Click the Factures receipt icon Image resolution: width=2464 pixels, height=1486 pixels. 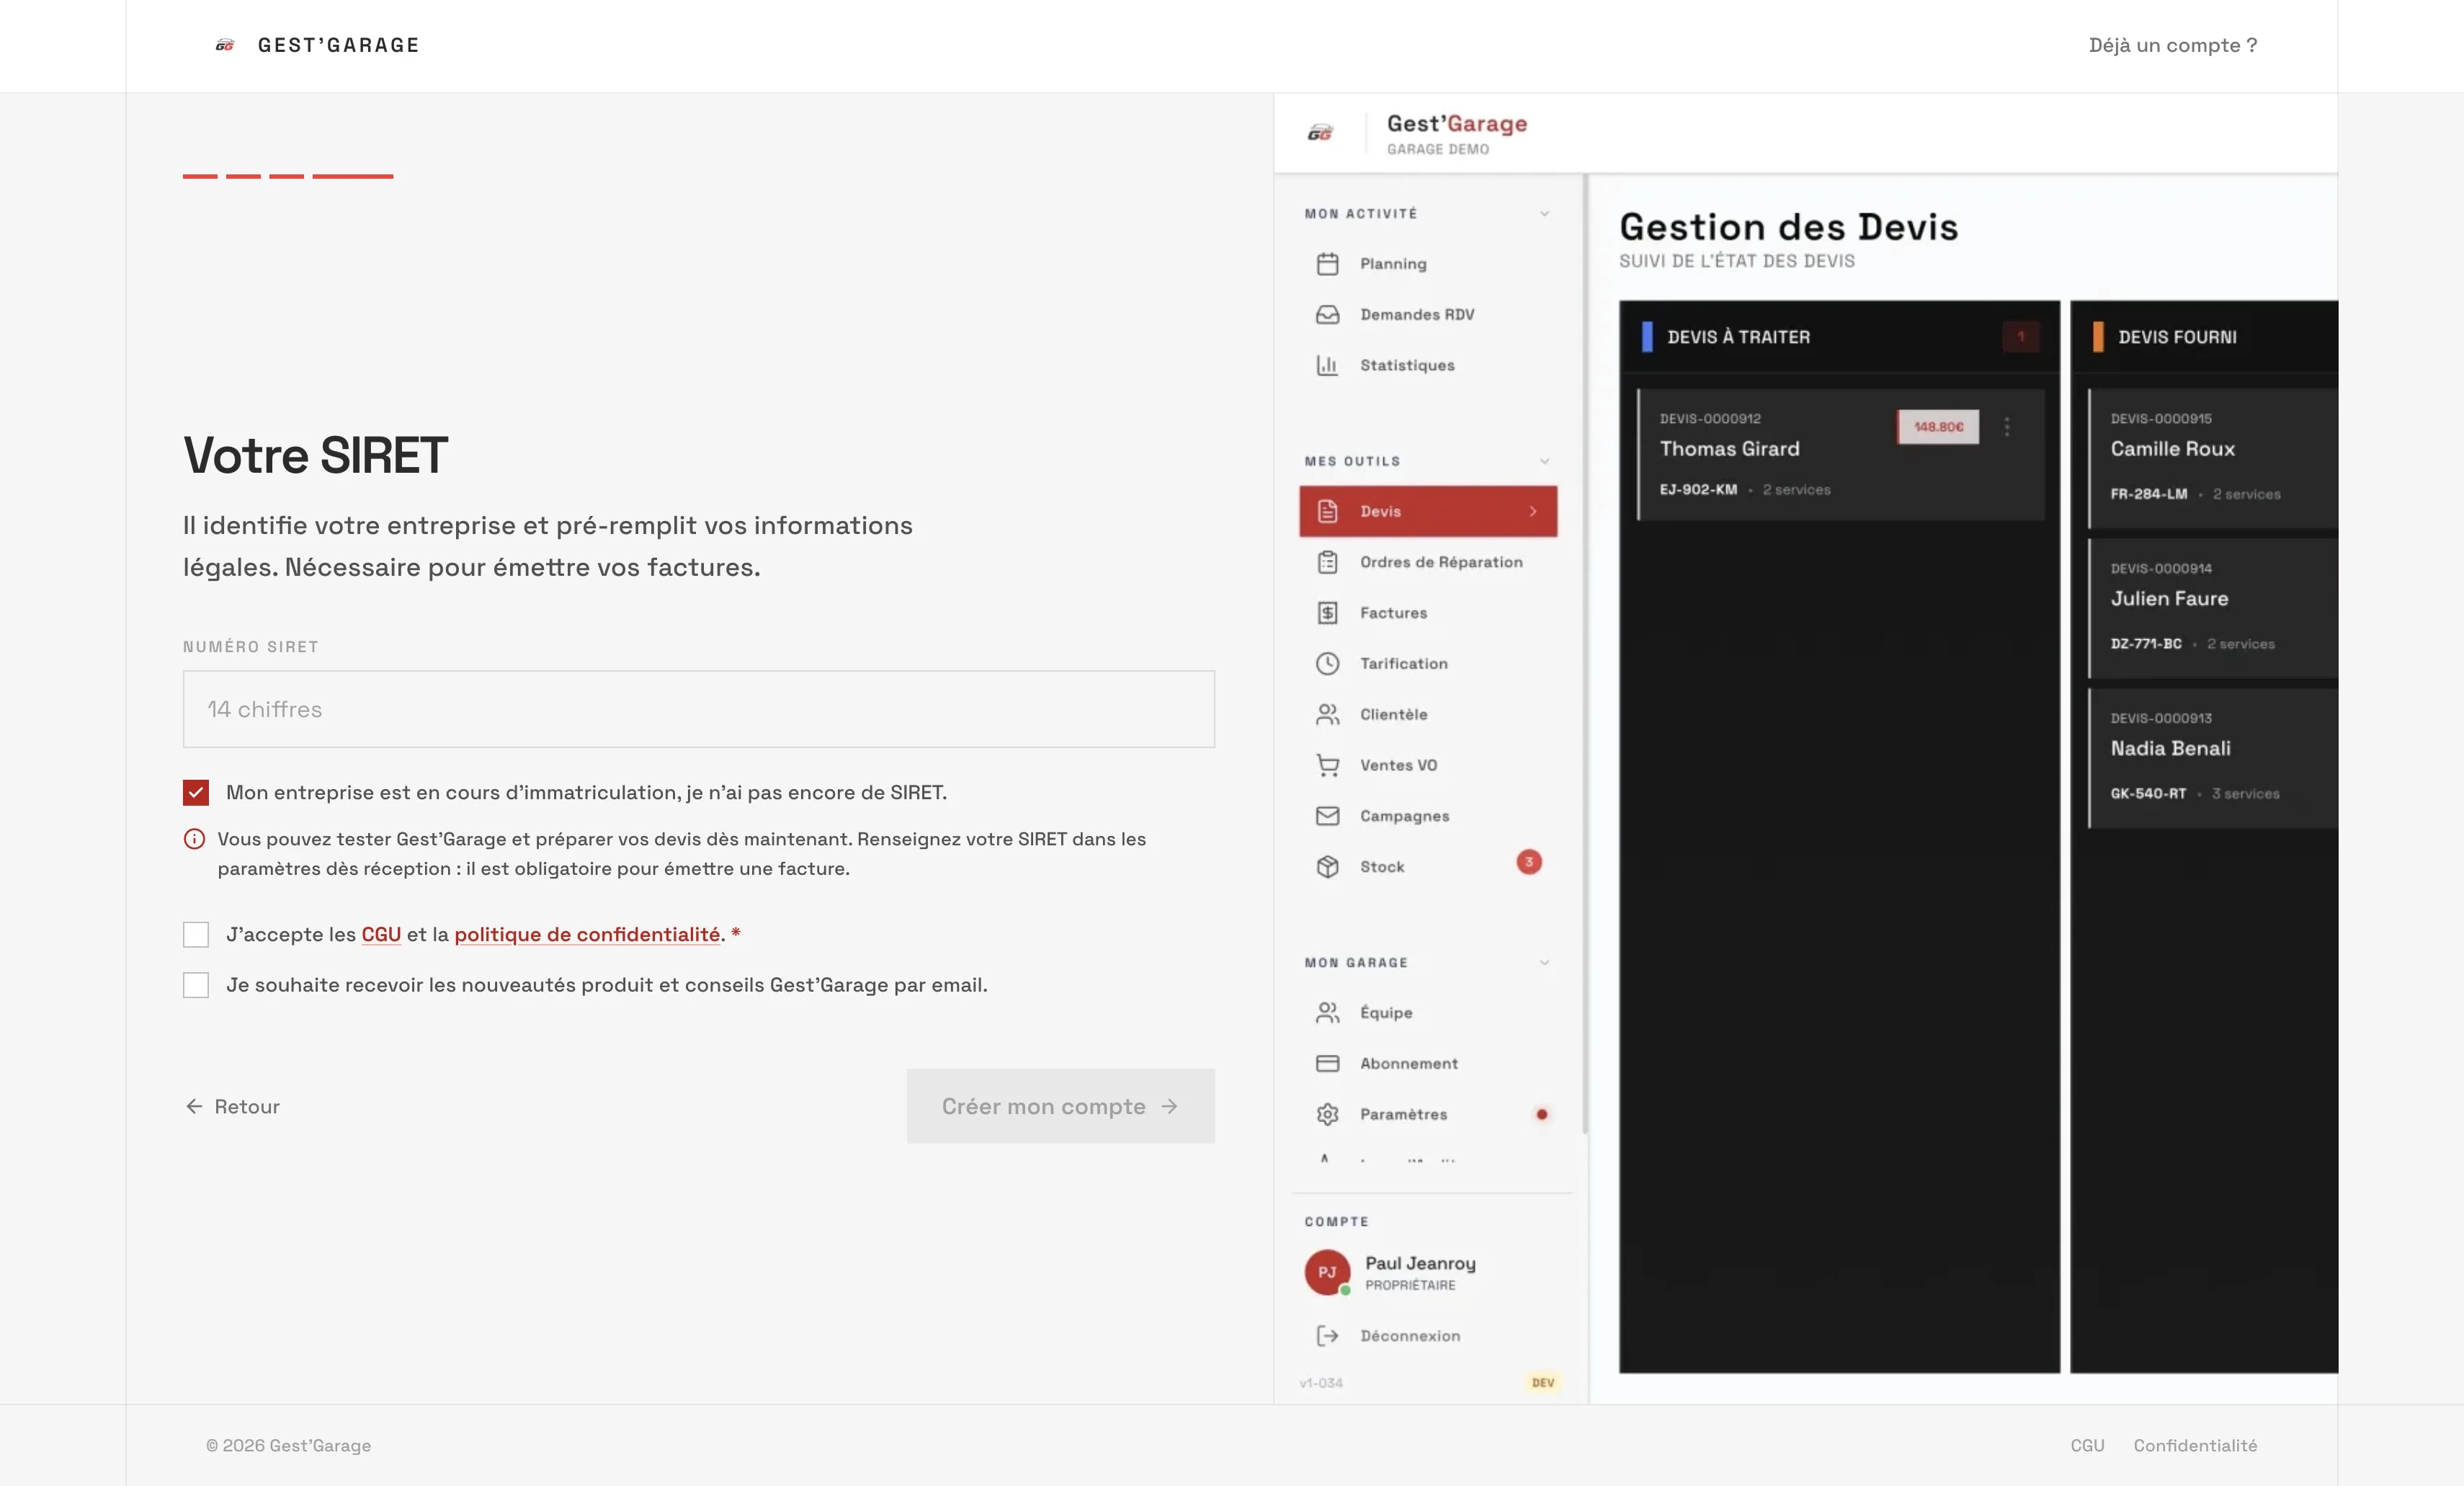tap(1327, 613)
